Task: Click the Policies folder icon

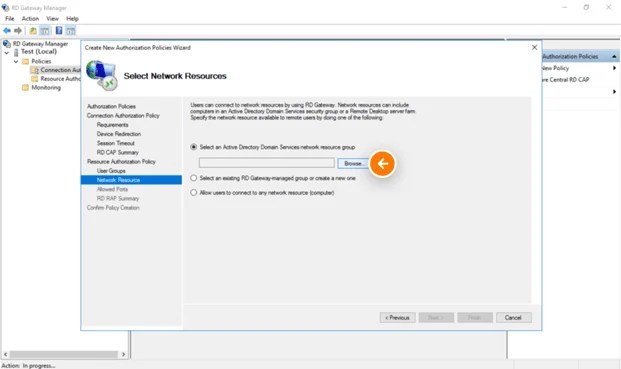Action: (25, 61)
